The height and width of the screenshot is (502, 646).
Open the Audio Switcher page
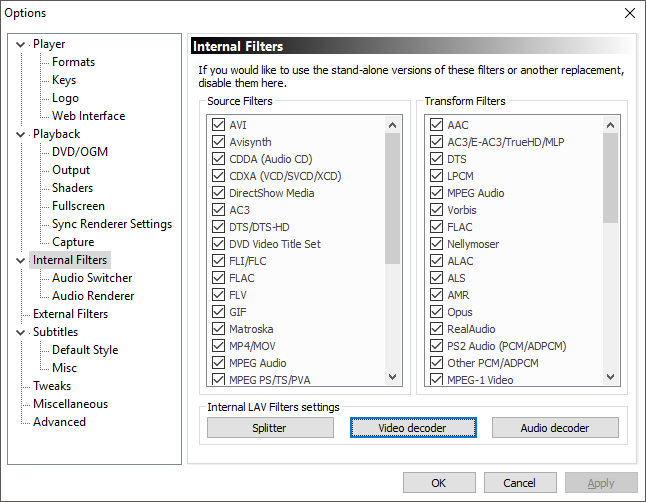[x=92, y=278]
